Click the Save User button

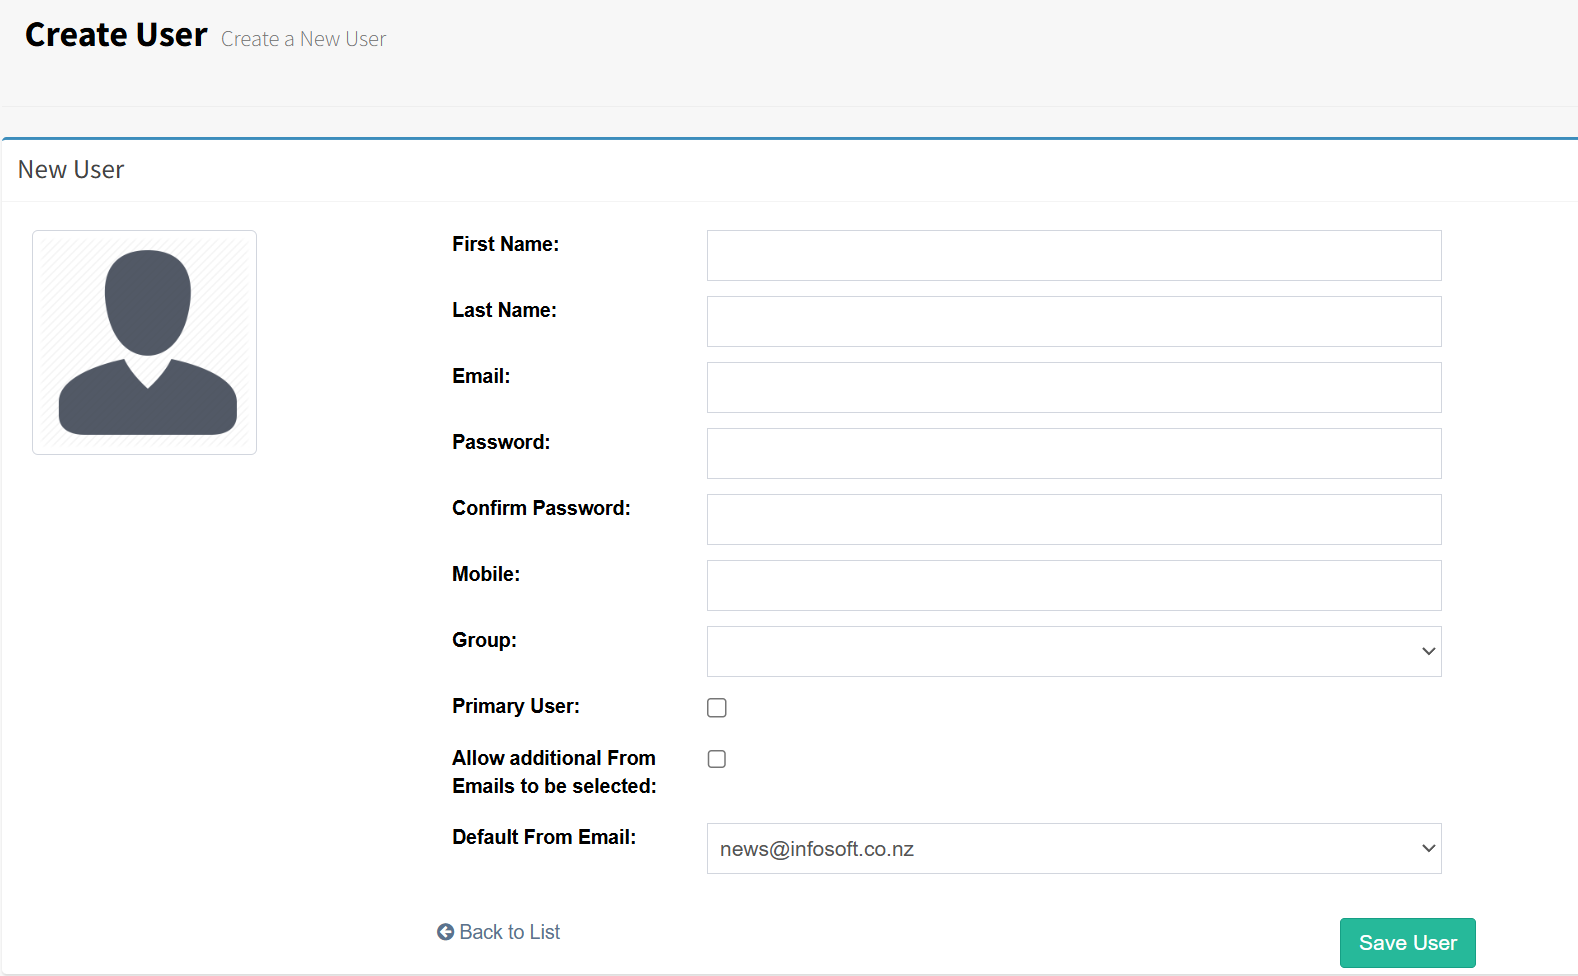click(1408, 943)
